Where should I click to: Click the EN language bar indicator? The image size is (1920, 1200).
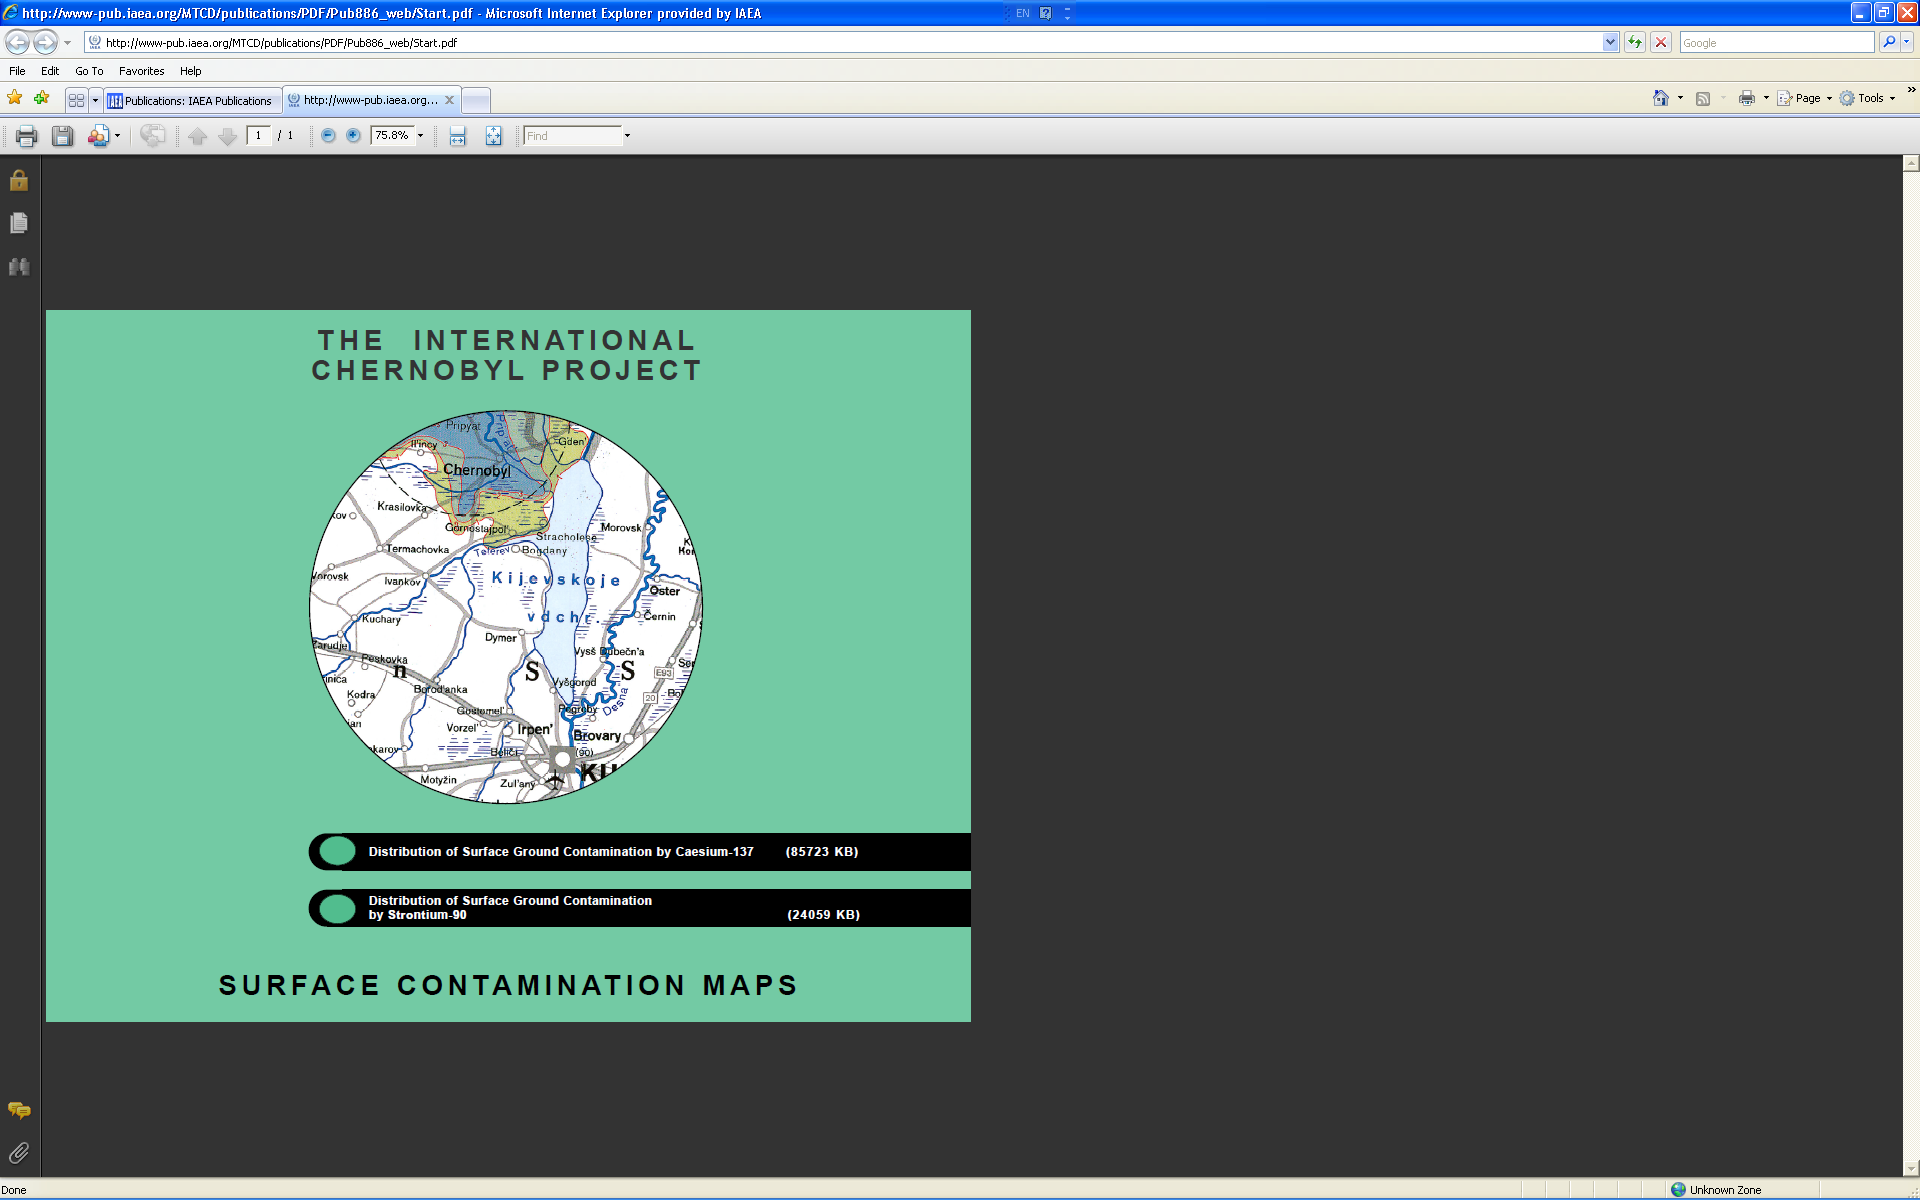click(1022, 13)
